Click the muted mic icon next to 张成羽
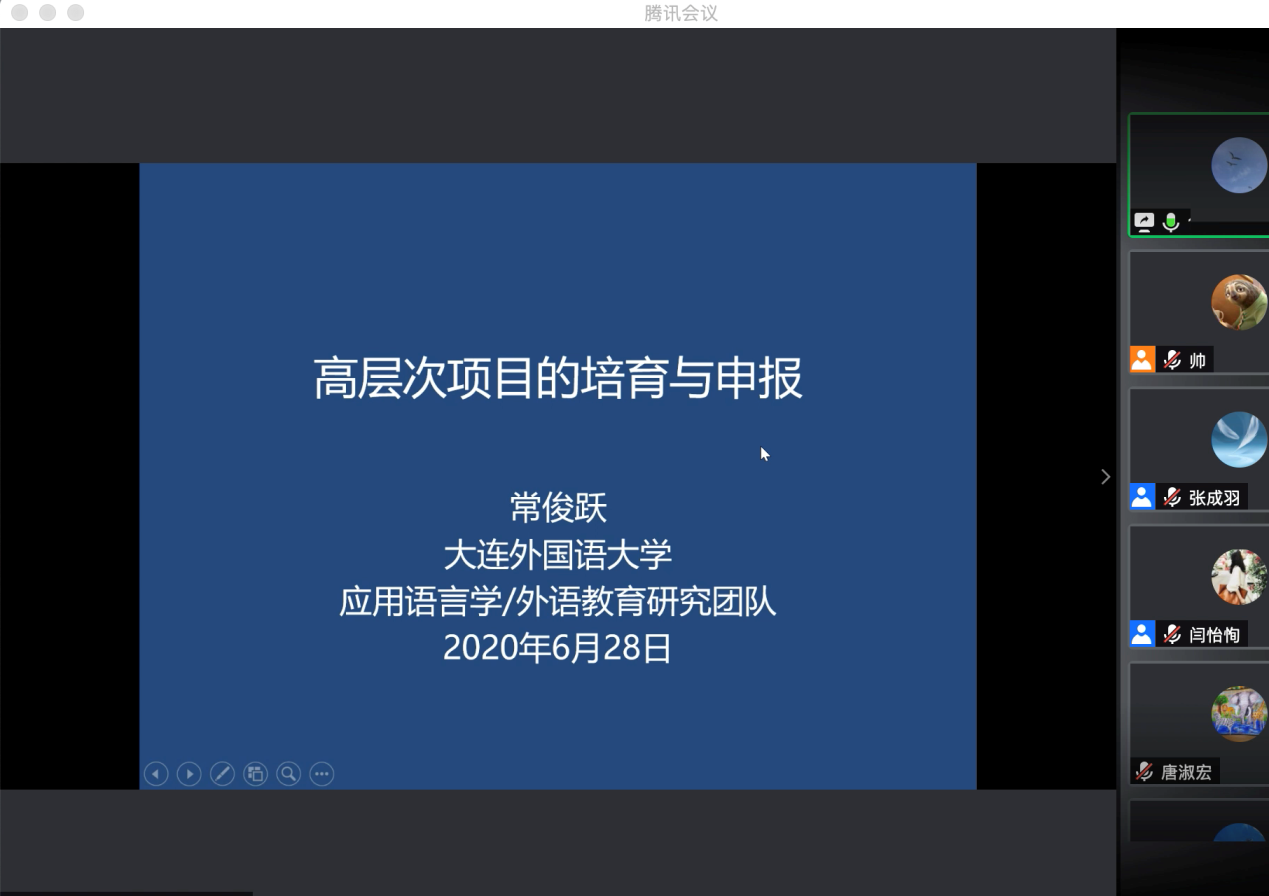The height and width of the screenshot is (896, 1269). (x=1172, y=497)
